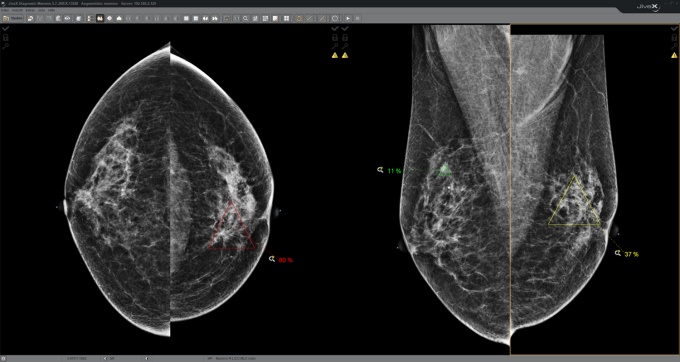The width and height of the screenshot is (680, 362).
Task: Click the round icon right of highlighted breast icon
Action: (109, 19)
